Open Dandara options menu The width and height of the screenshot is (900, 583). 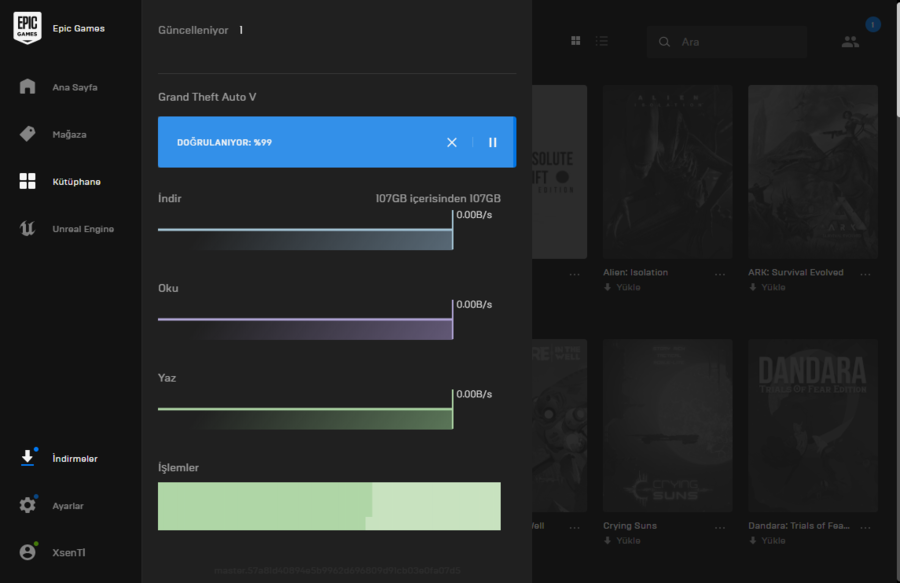[x=866, y=527]
